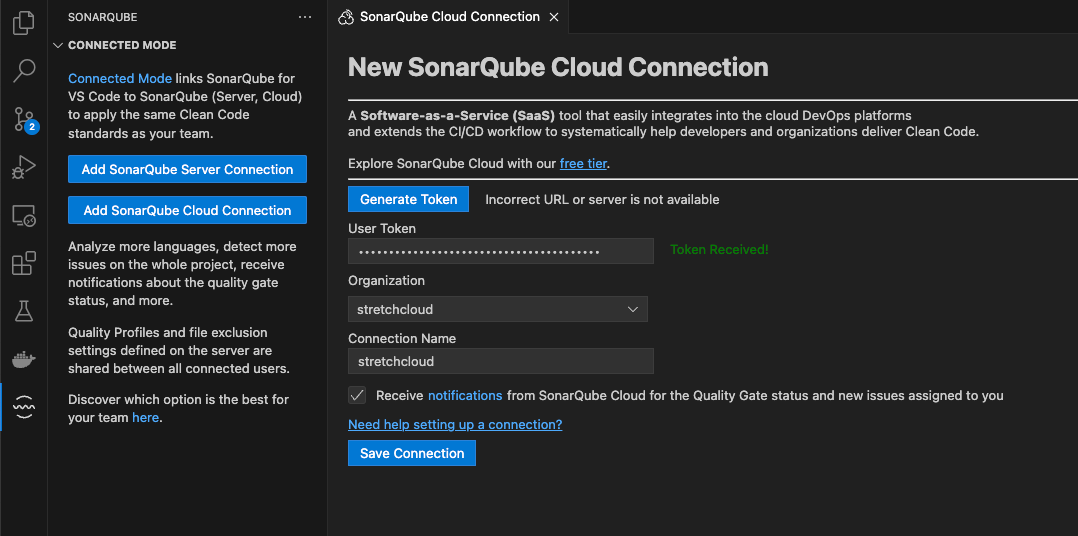
Task: Open Source Control with 2 pending changes
Action: pos(23,120)
